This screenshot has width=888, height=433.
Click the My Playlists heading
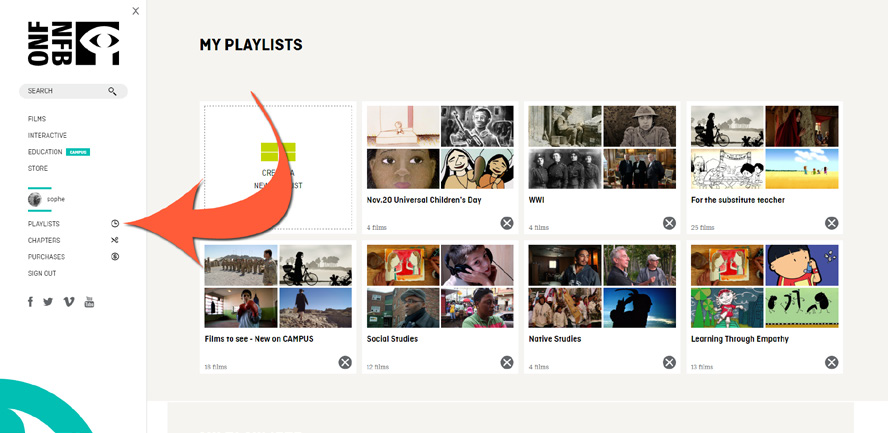coord(251,45)
